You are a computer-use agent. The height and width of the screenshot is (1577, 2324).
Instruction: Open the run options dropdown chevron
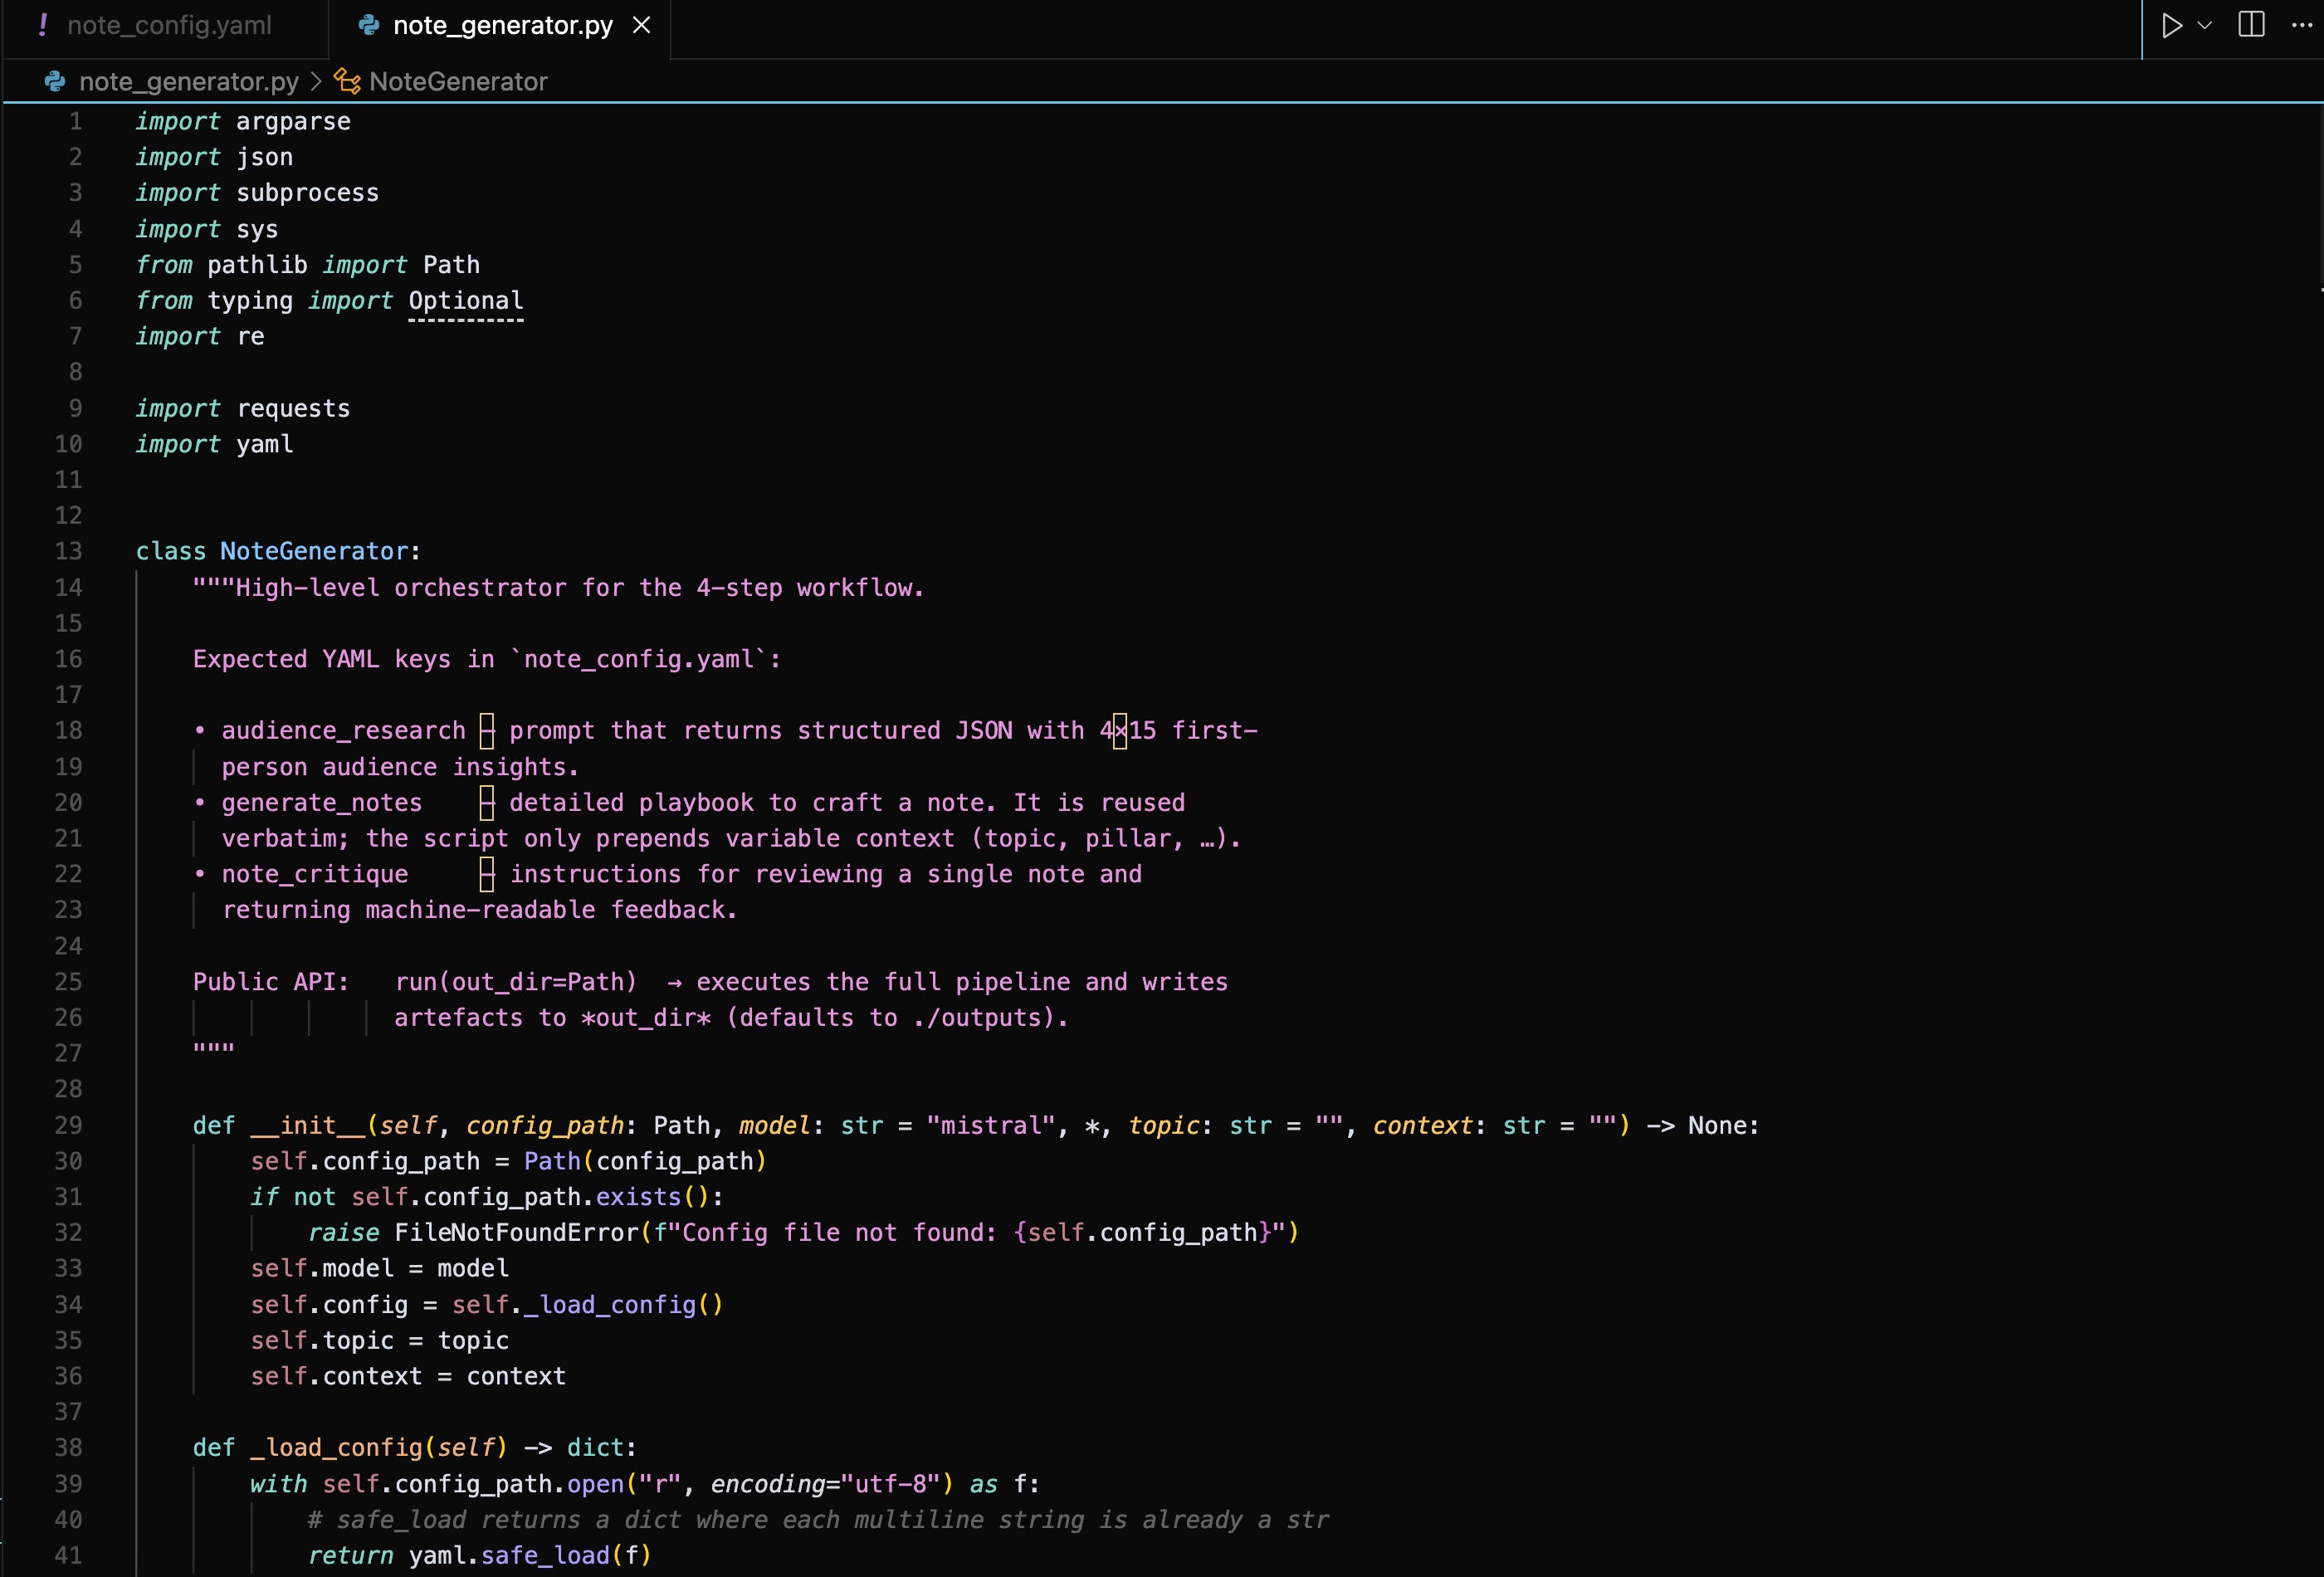pyautogui.click(x=2205, y=25)
